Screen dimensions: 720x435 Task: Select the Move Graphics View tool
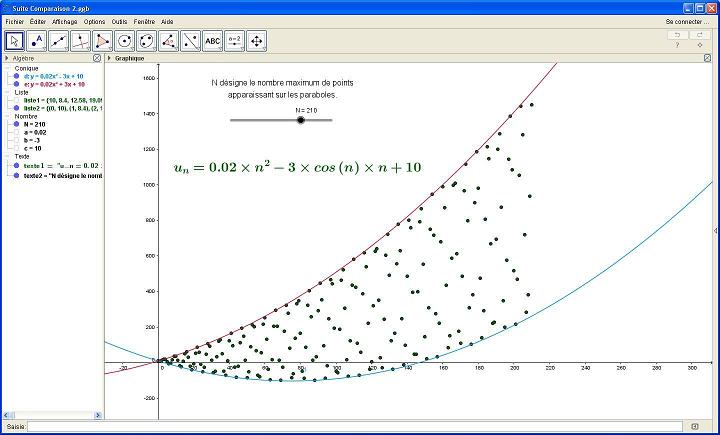[257, 41]
